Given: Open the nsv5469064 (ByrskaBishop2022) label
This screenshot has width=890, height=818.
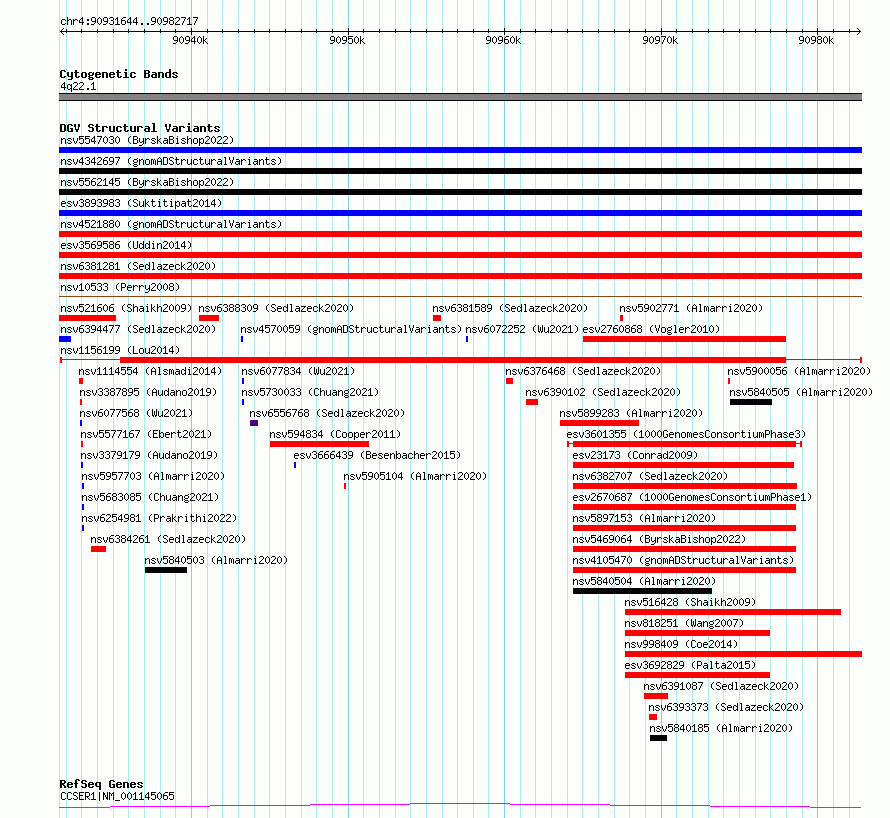Looking at the screenshot, I should point(659,539).
